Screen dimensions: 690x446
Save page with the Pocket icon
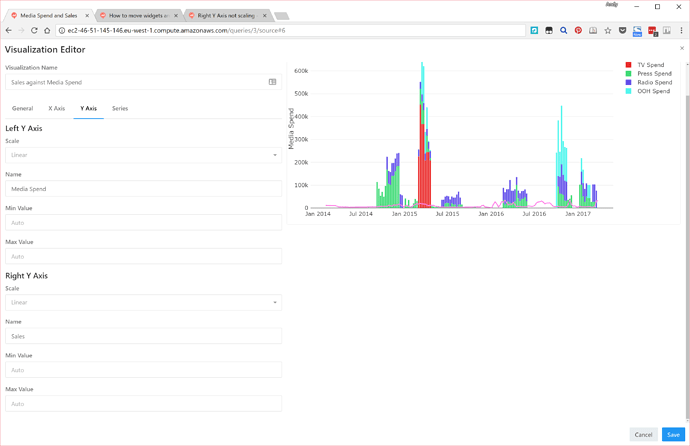click(x=622, y=30)
